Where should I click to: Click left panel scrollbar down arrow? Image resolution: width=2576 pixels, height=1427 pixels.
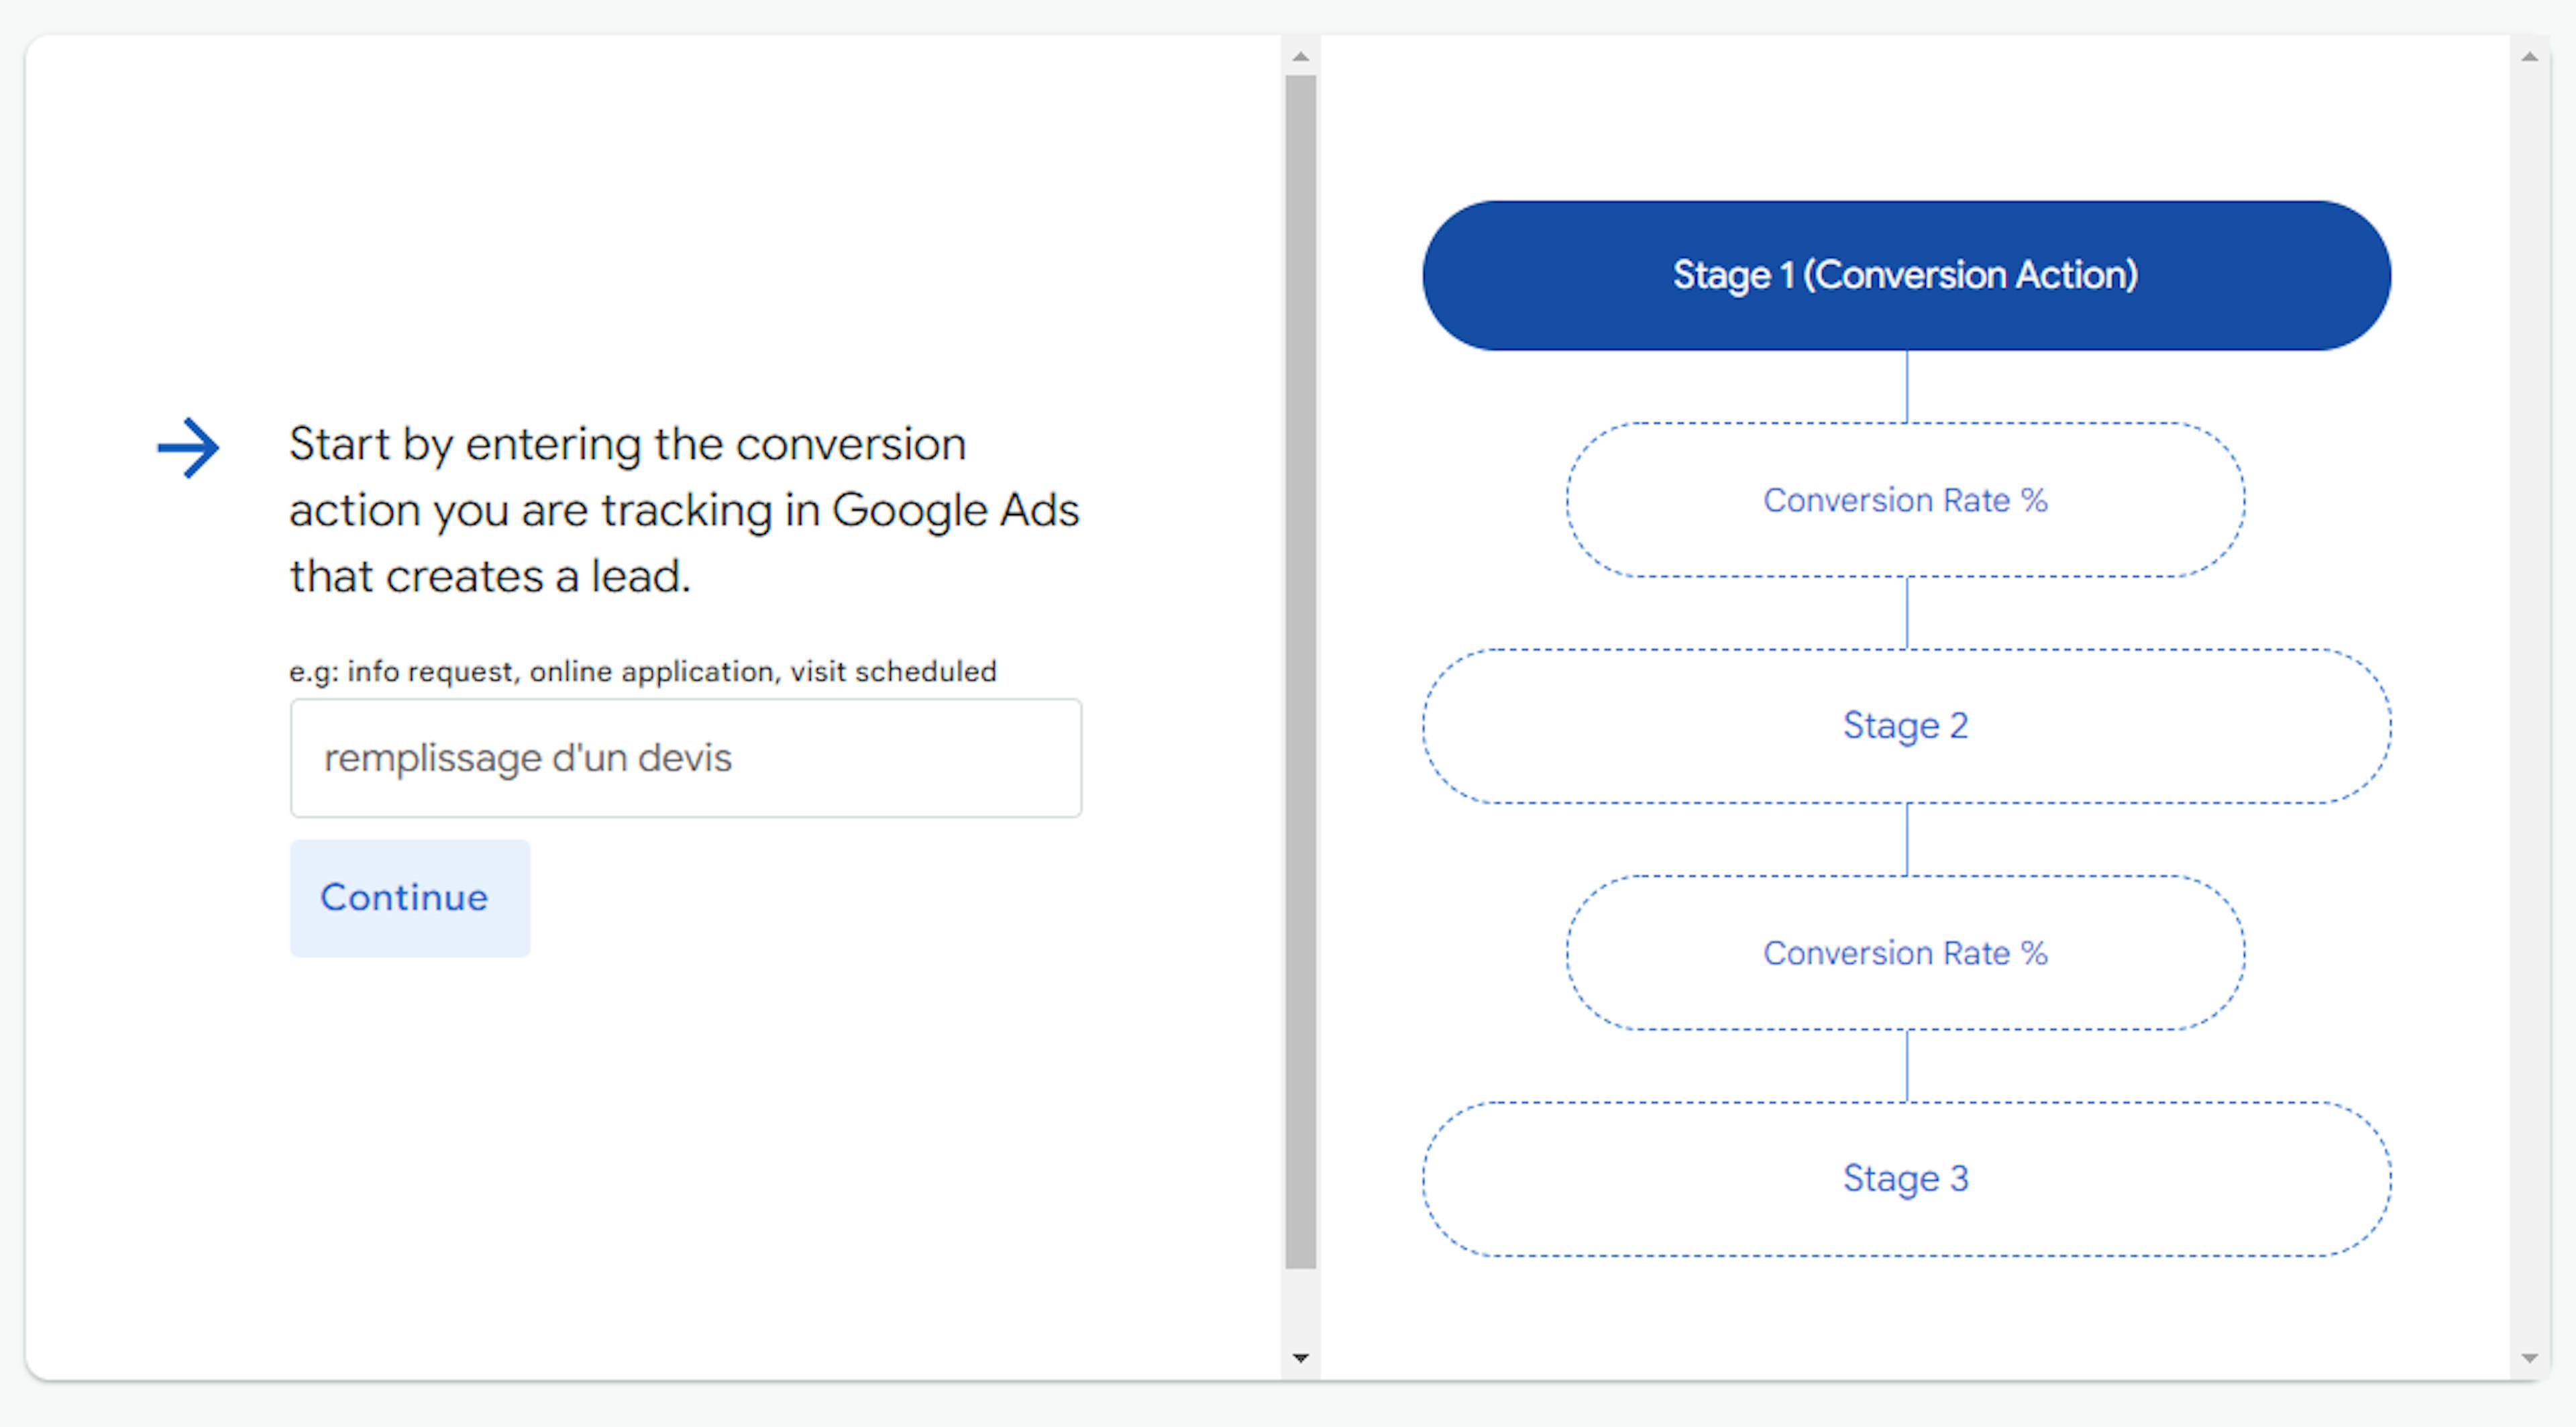1300,1357
